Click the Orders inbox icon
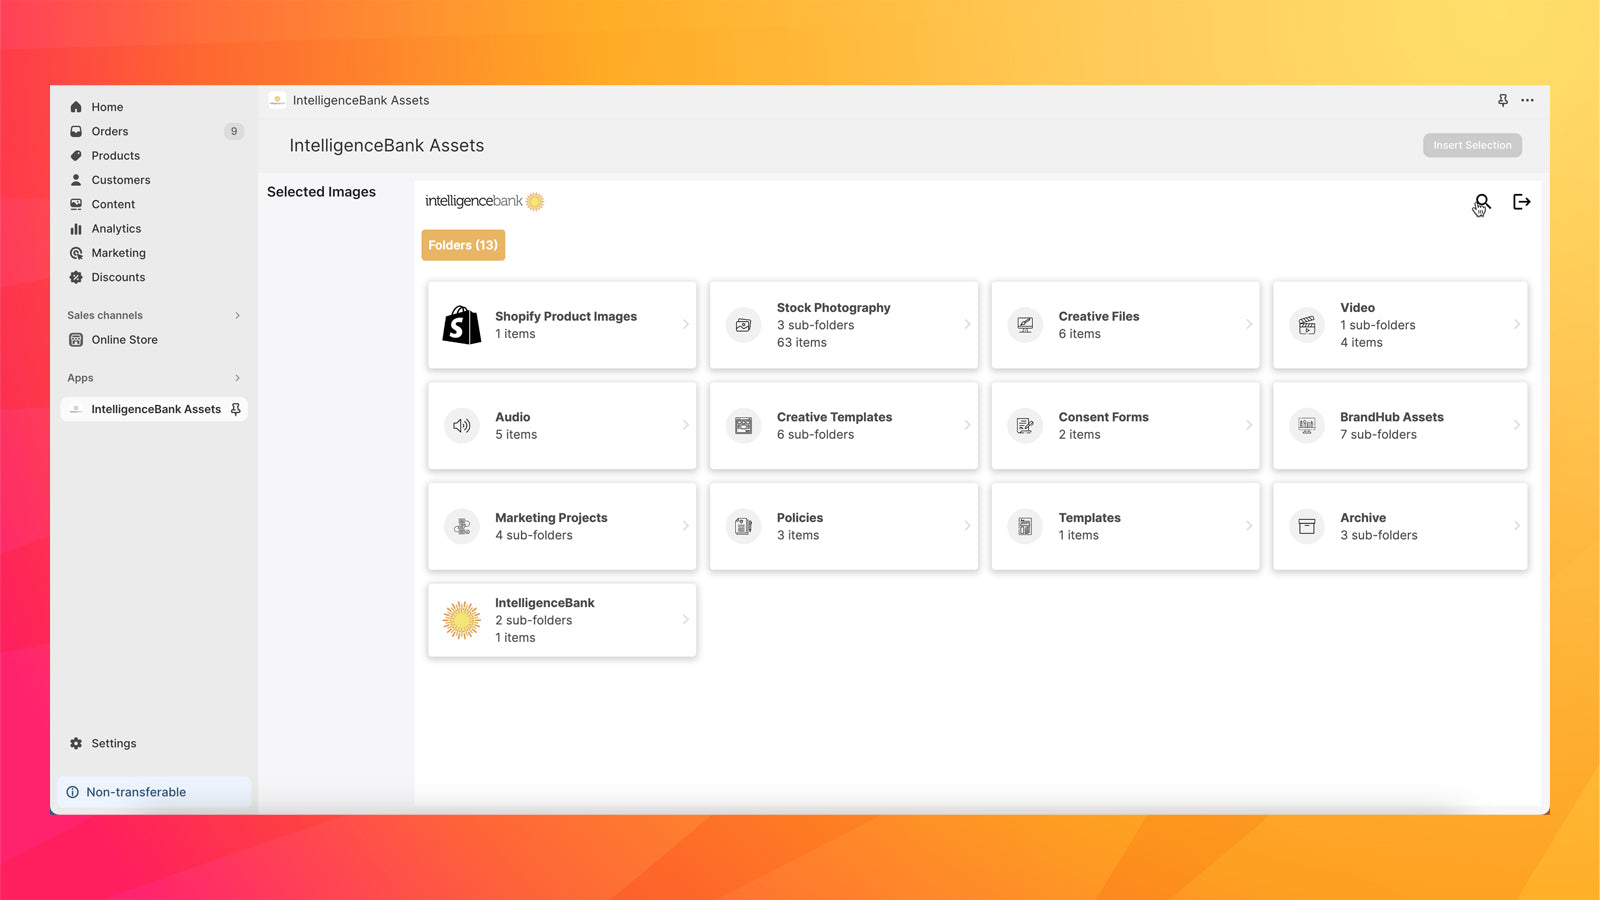 click(76, 131)
